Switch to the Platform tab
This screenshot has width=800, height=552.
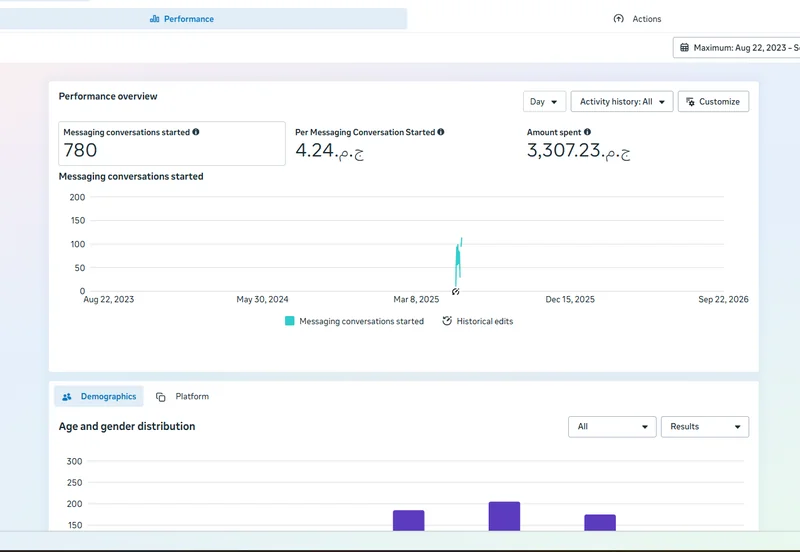[182, 396]
